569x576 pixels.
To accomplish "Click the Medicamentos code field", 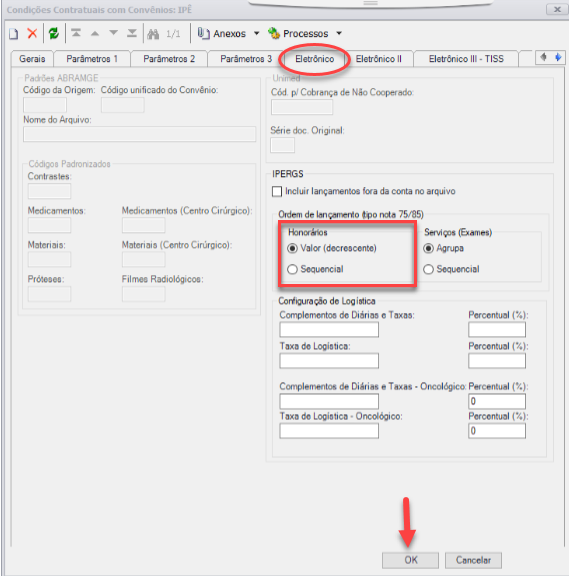I will click(49, 225).
